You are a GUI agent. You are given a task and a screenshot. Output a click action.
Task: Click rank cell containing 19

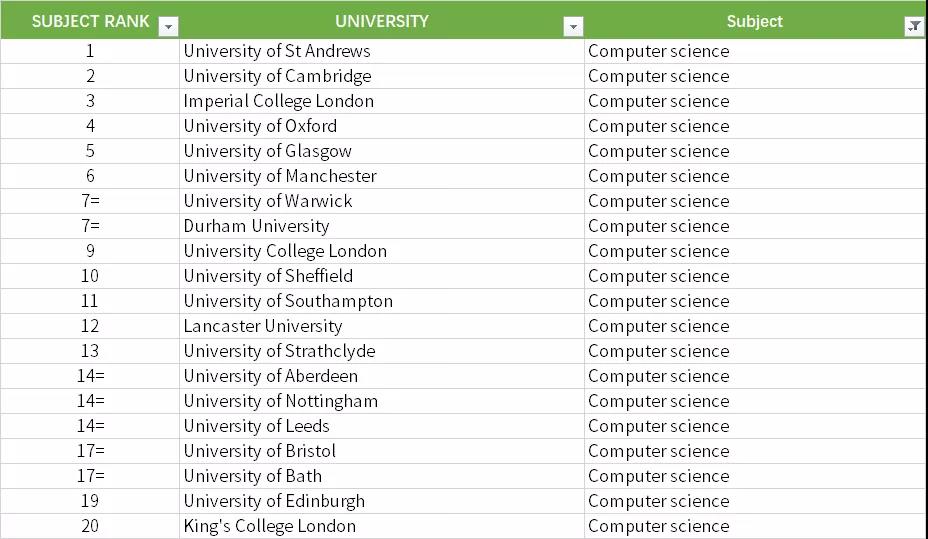90,501
